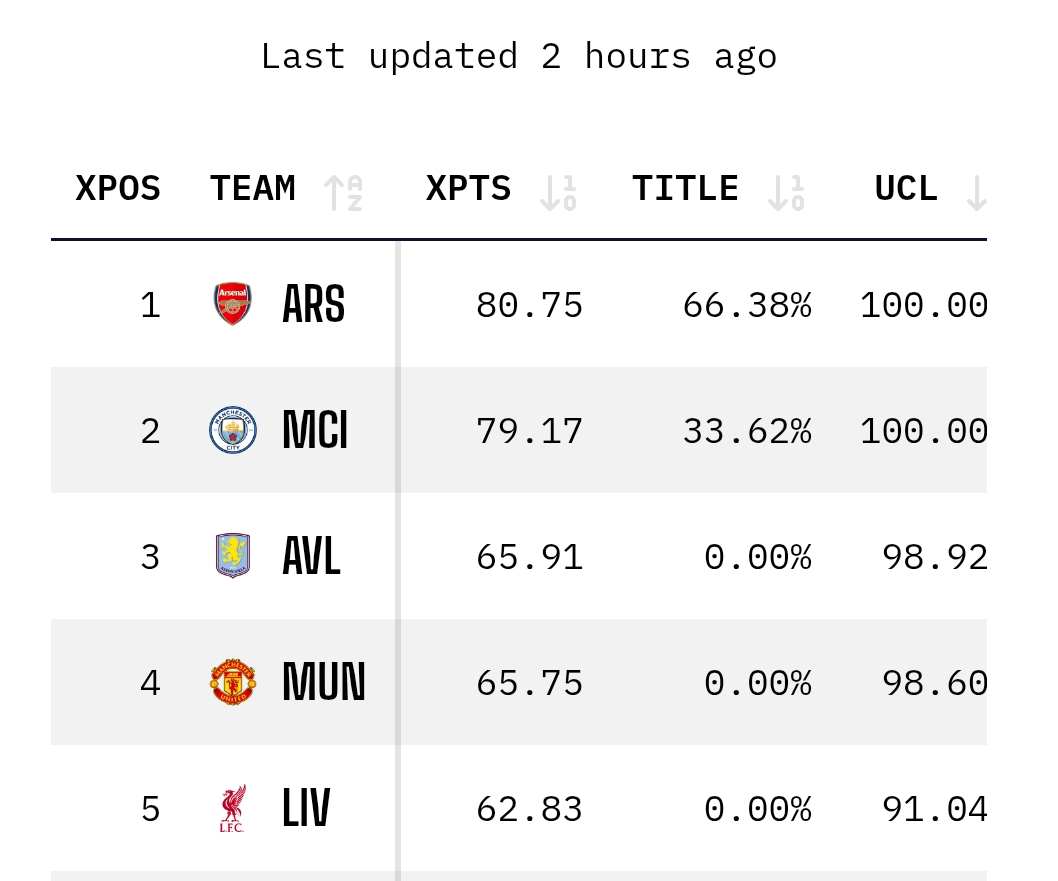Click the XPTS column header text

point(468,188)
